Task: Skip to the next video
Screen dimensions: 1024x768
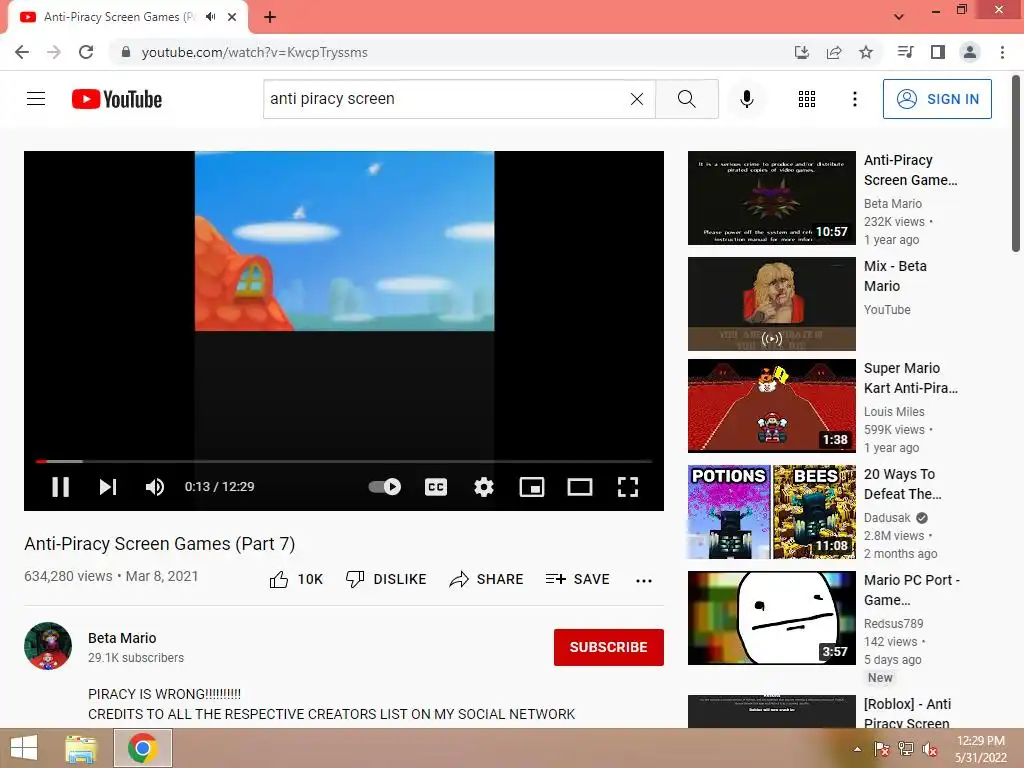Action: click(108, 487)
